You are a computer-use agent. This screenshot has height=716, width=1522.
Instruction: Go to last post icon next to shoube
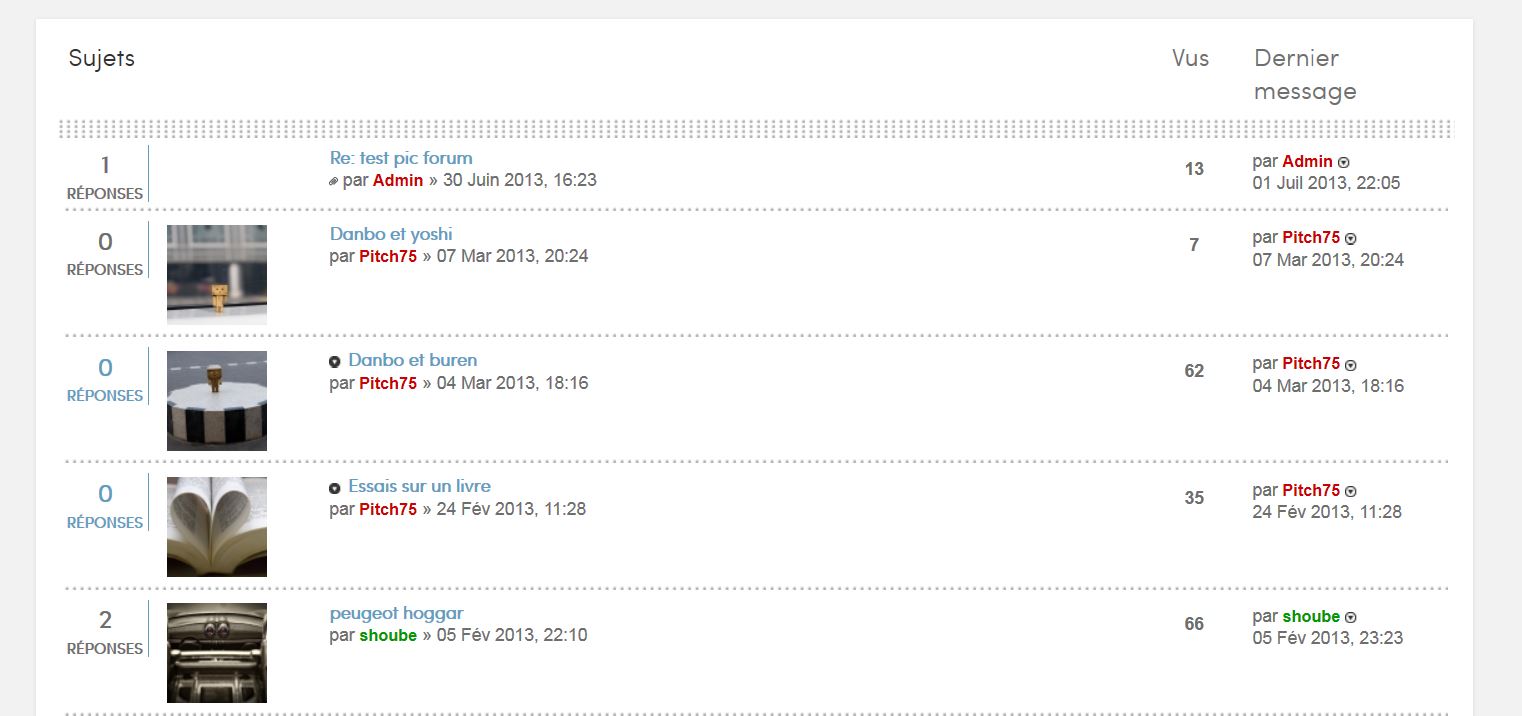1351,618
